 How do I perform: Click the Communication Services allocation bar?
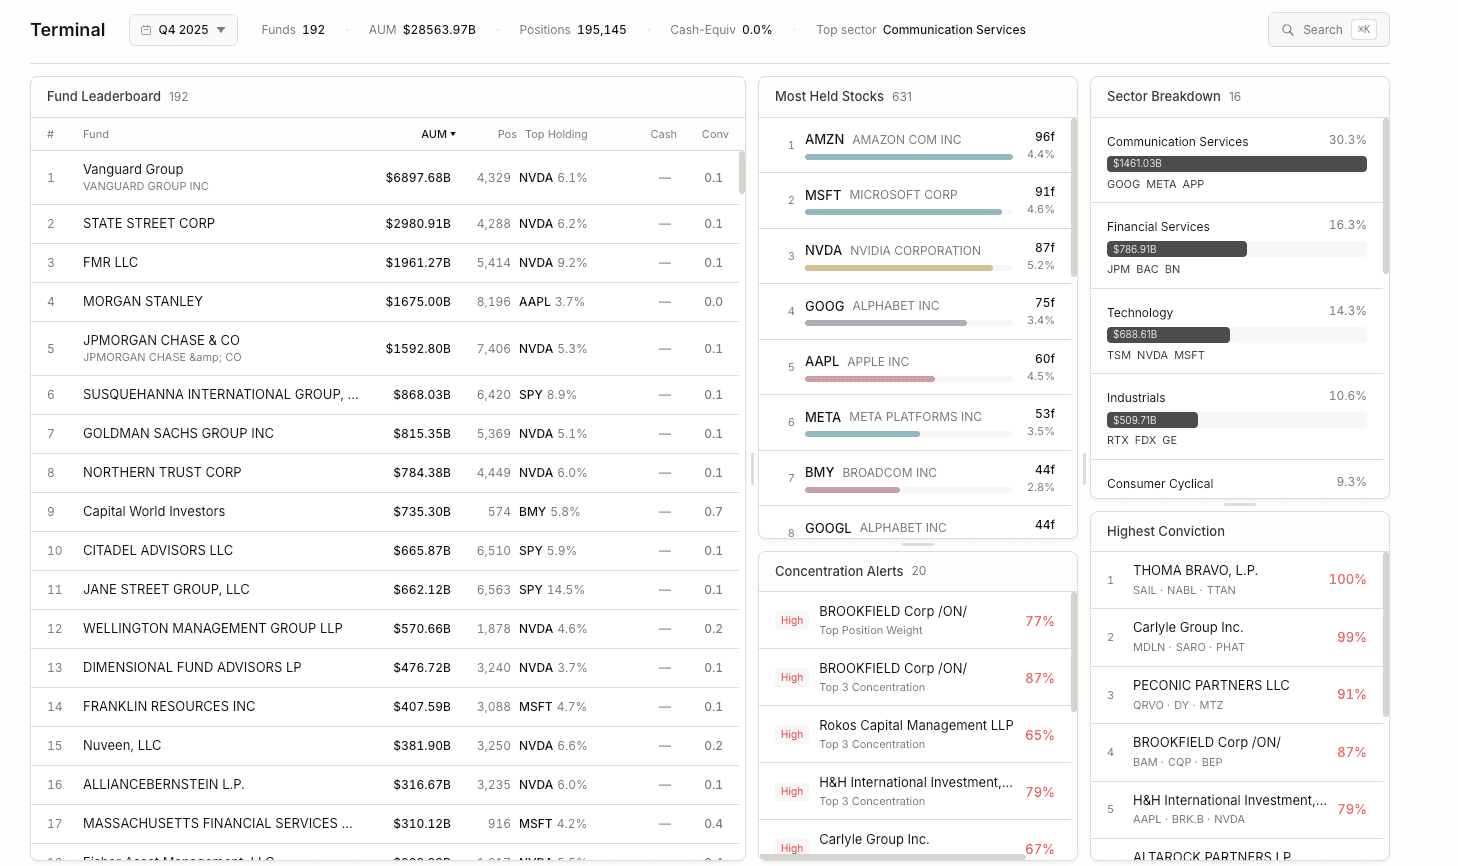[1239, 162]
